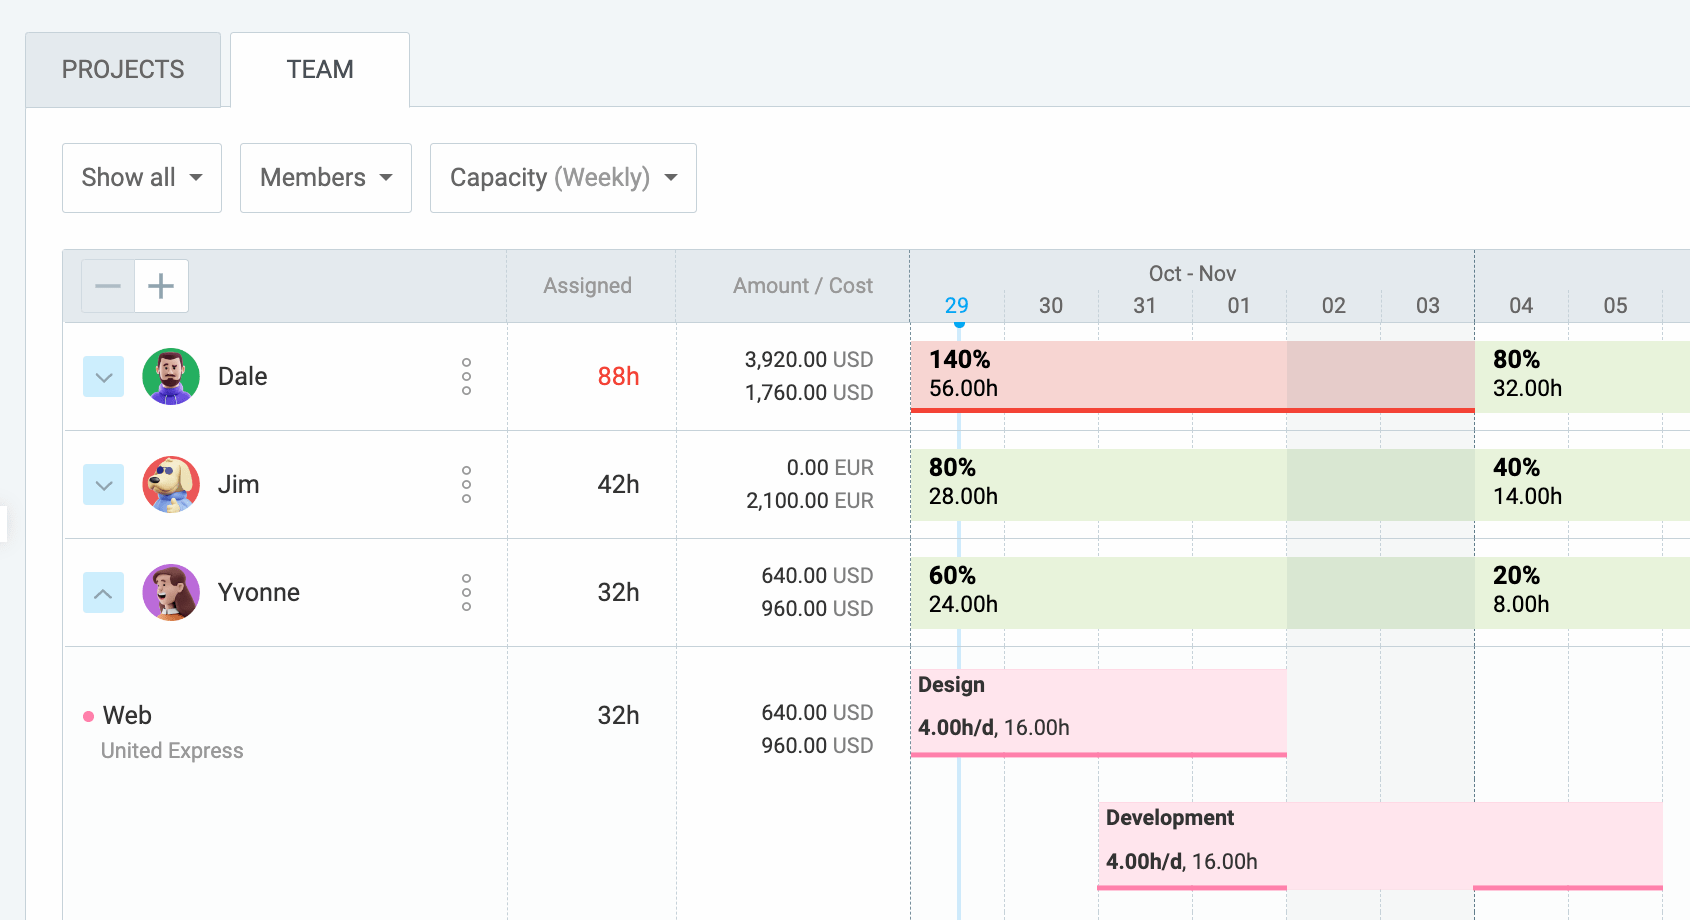The image size is (1690, 920).
Task: Click Dale's 140% overbooked capacity bar
Action: coord(1192,377)
